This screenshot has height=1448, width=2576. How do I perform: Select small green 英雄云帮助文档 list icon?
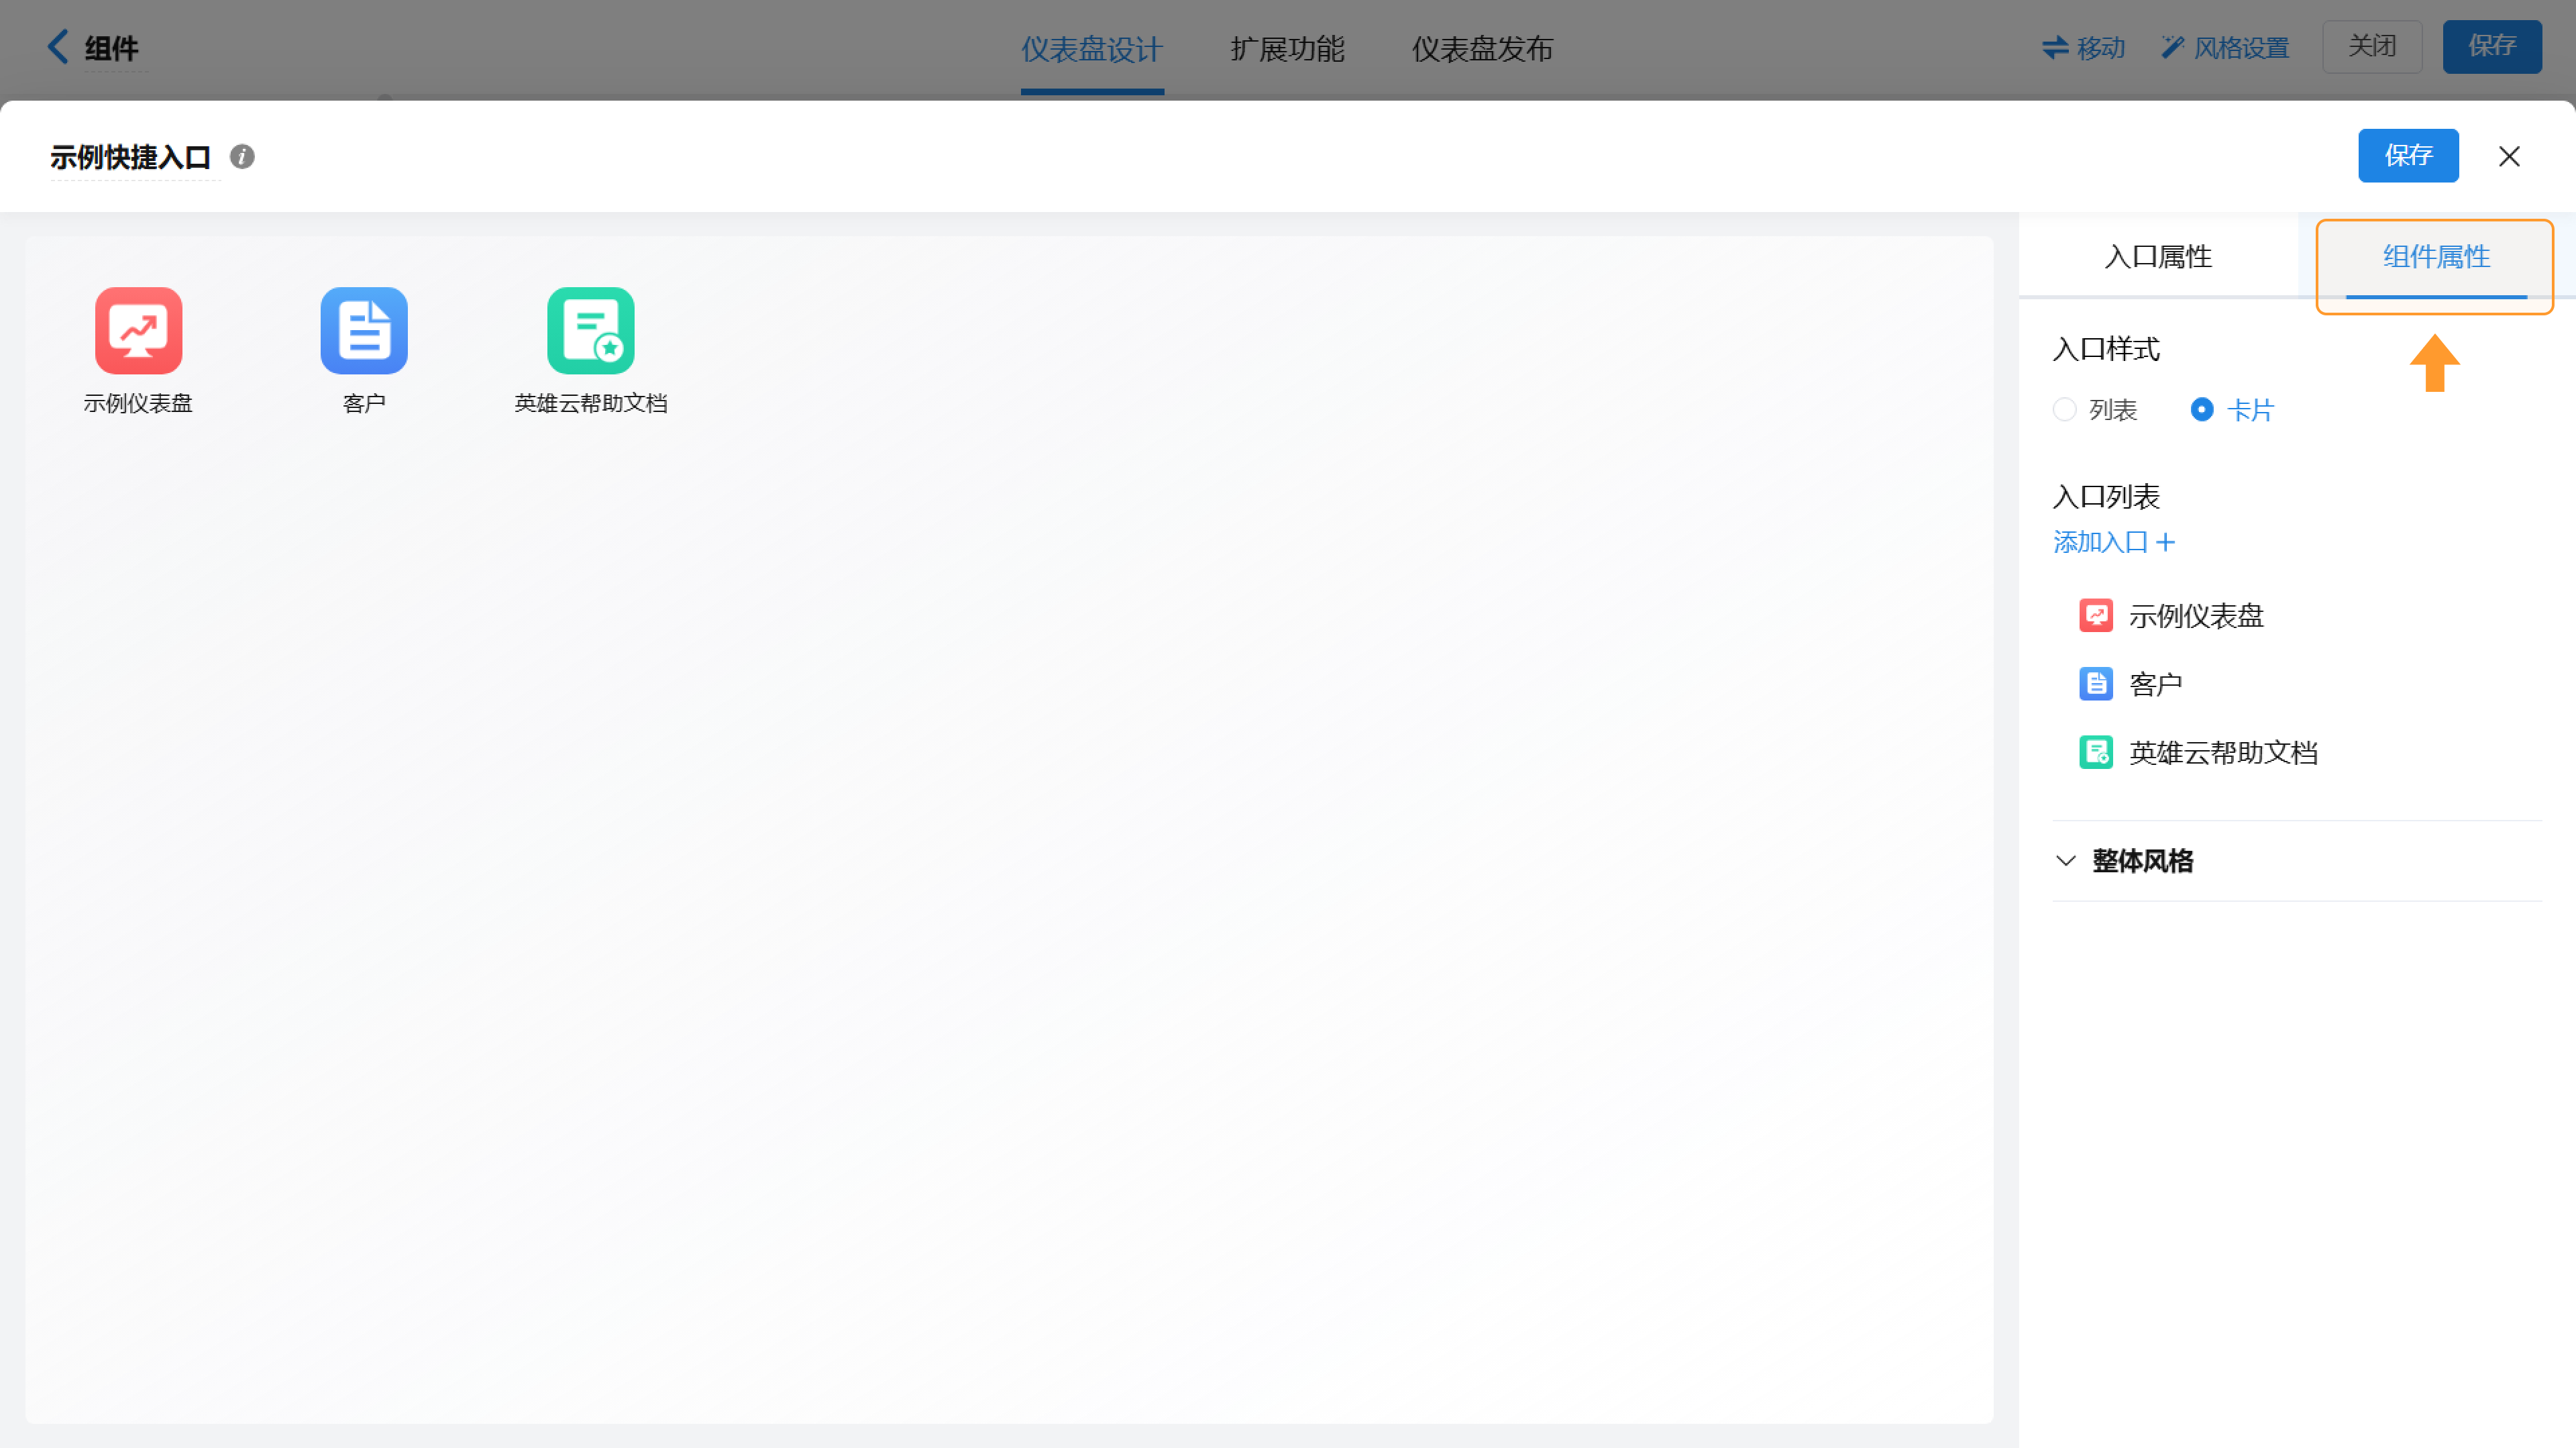(x=2096, y=752)
